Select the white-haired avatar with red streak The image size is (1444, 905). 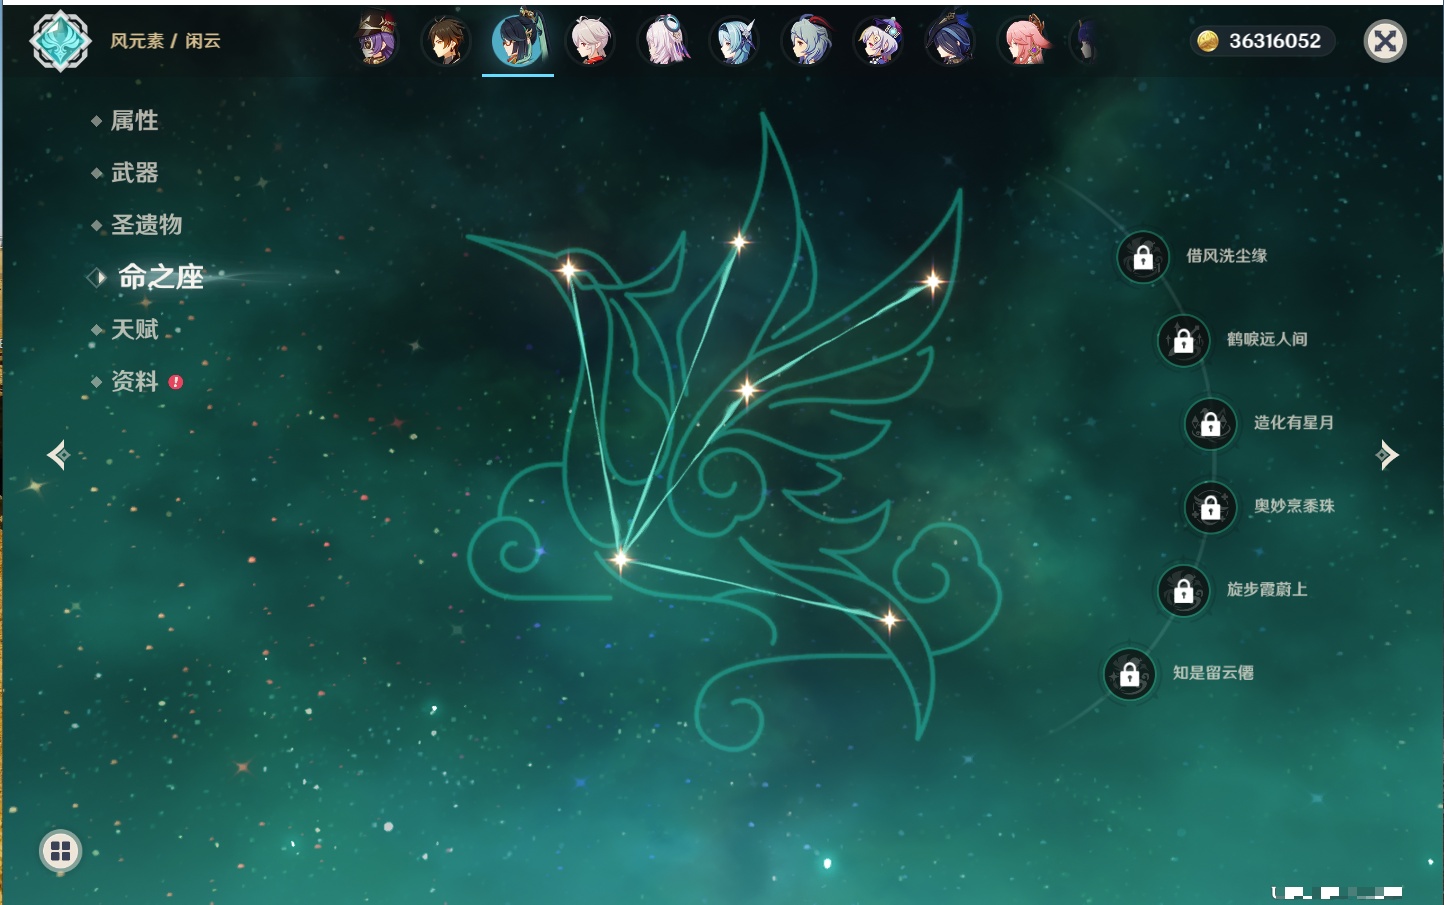point(590,41)
